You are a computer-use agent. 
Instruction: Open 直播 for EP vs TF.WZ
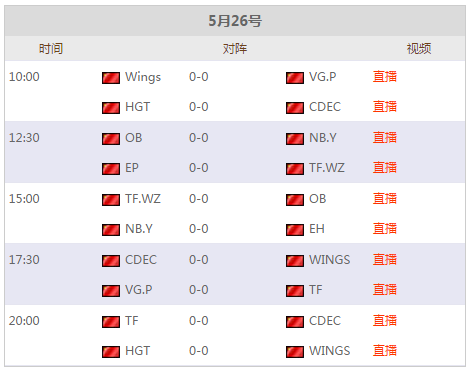pos(385,168)
